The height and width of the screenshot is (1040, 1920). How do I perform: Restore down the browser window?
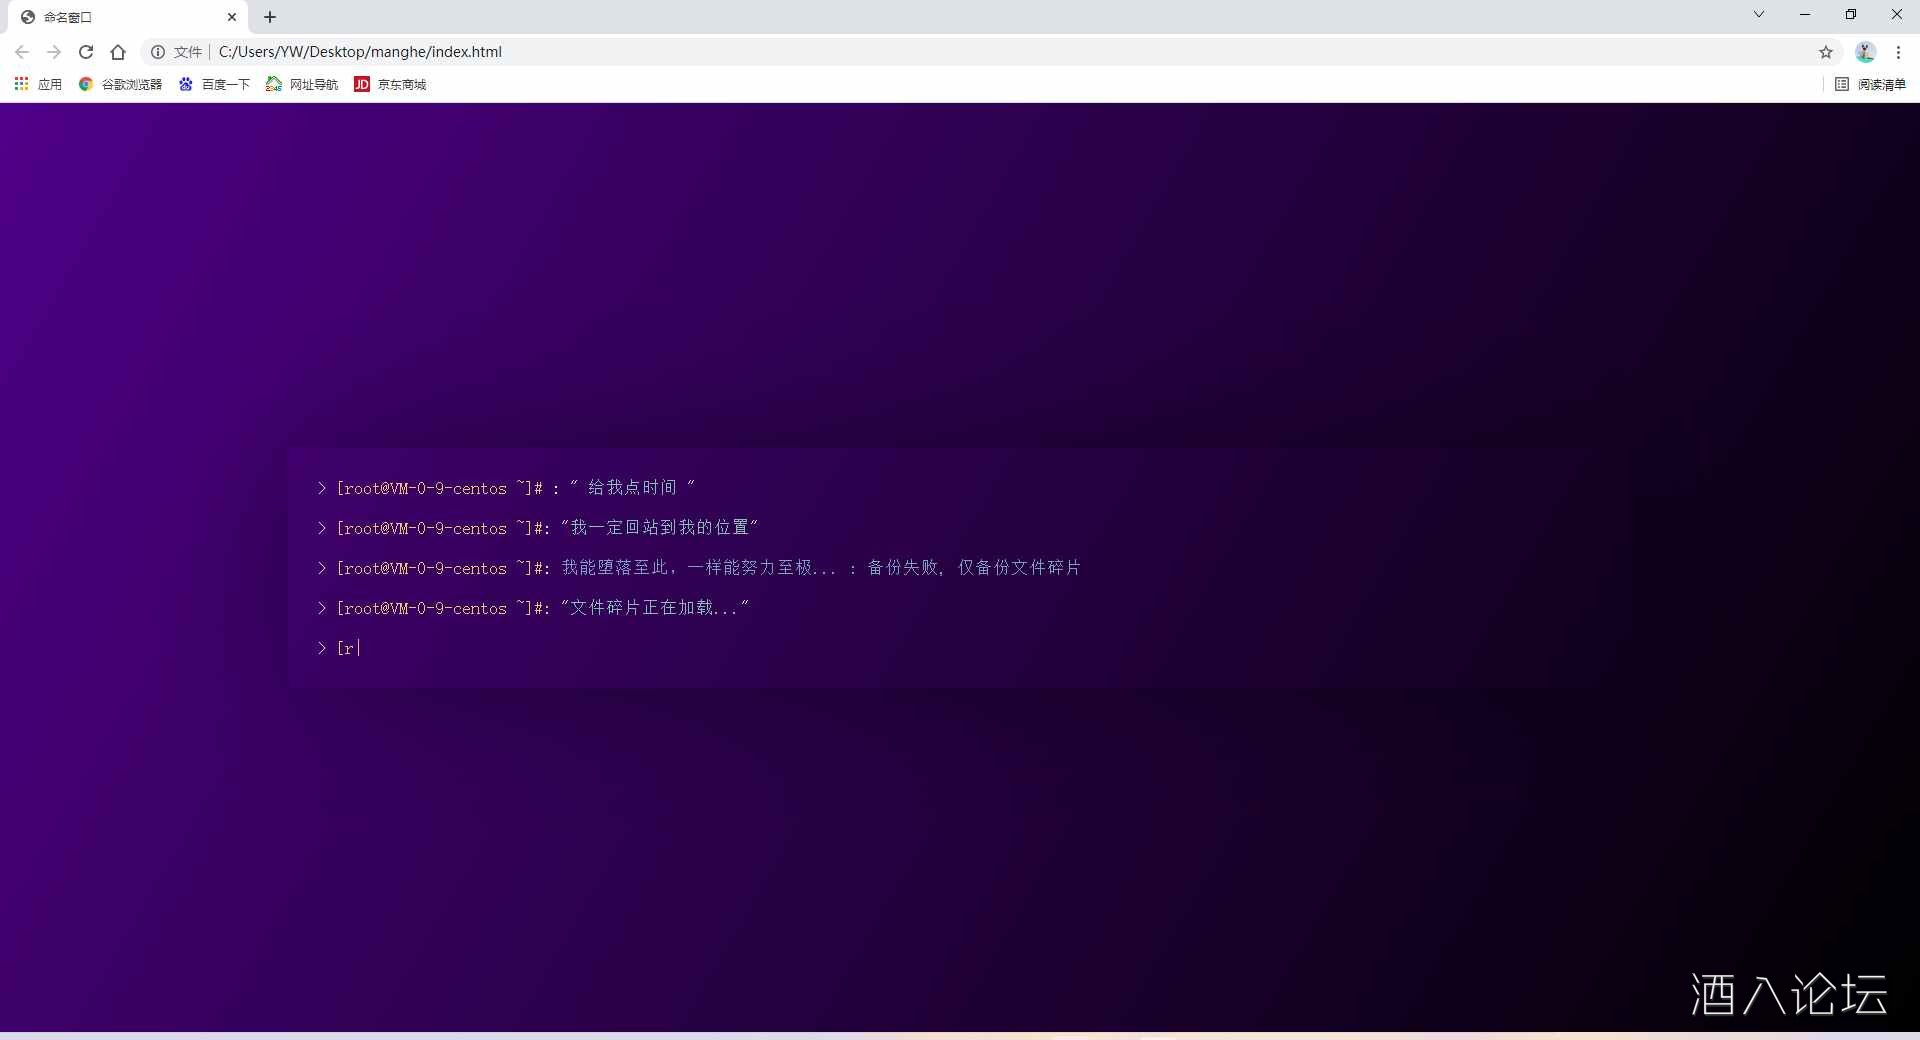1851,14
